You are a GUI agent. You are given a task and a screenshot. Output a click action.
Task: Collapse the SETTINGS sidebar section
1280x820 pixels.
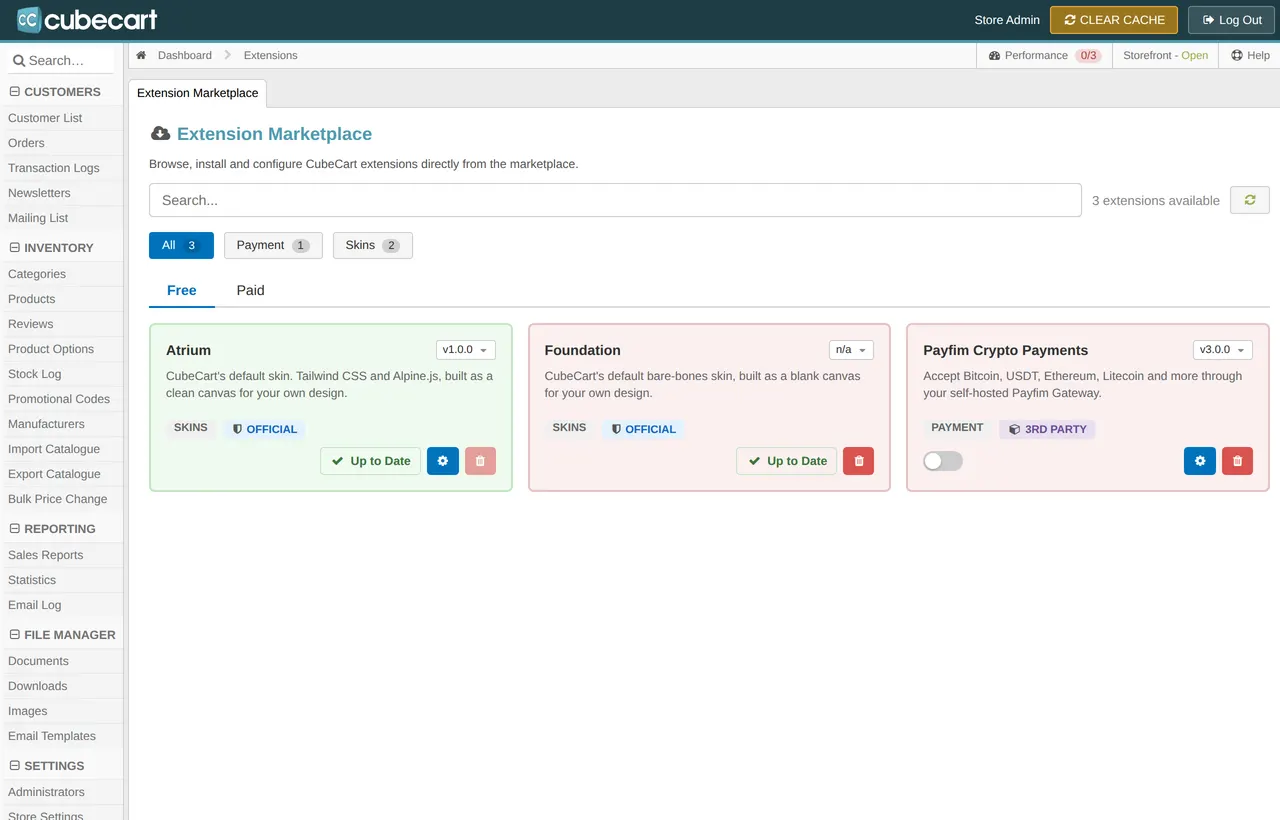(x=47, y=766)
